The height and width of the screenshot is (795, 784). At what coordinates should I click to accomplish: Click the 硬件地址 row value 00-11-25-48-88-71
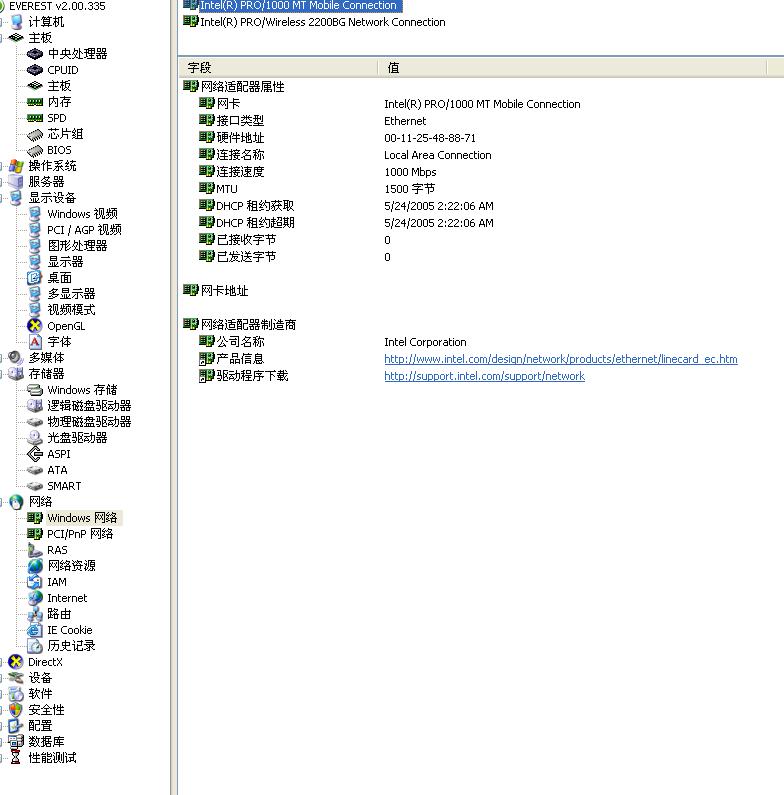coord(430,138)
